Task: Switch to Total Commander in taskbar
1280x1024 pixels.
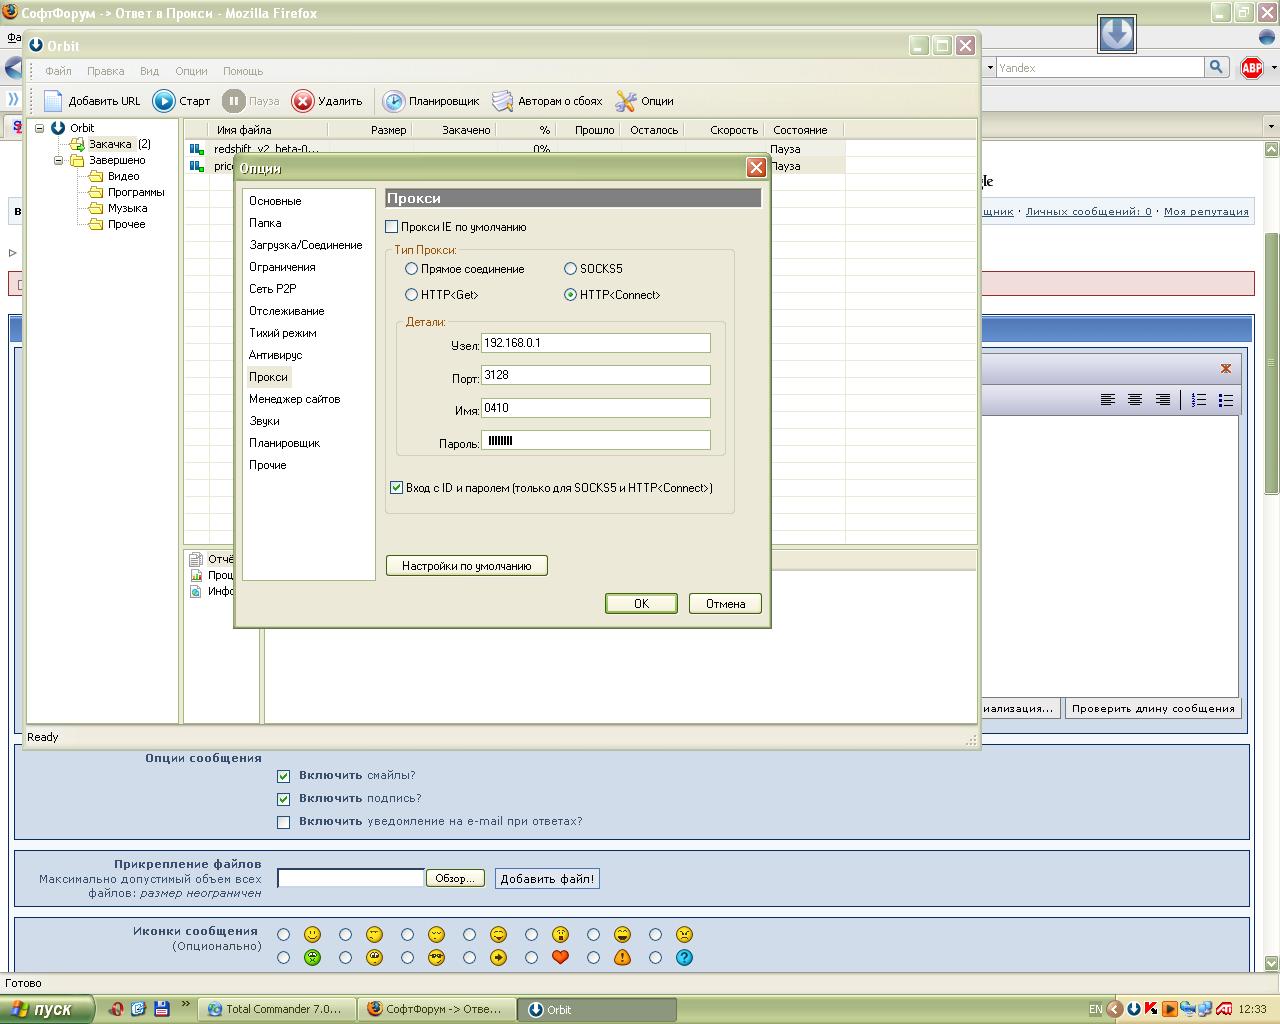Action: [277, 1009]
